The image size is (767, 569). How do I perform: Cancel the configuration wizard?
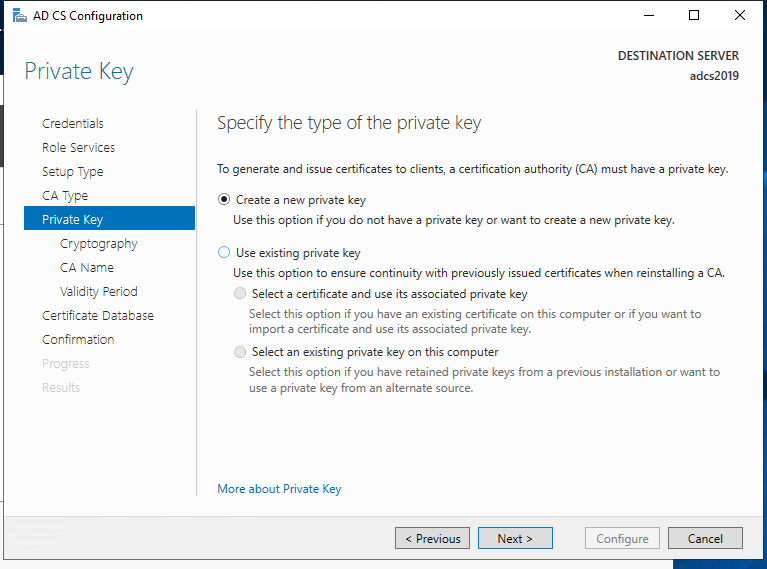705,539
